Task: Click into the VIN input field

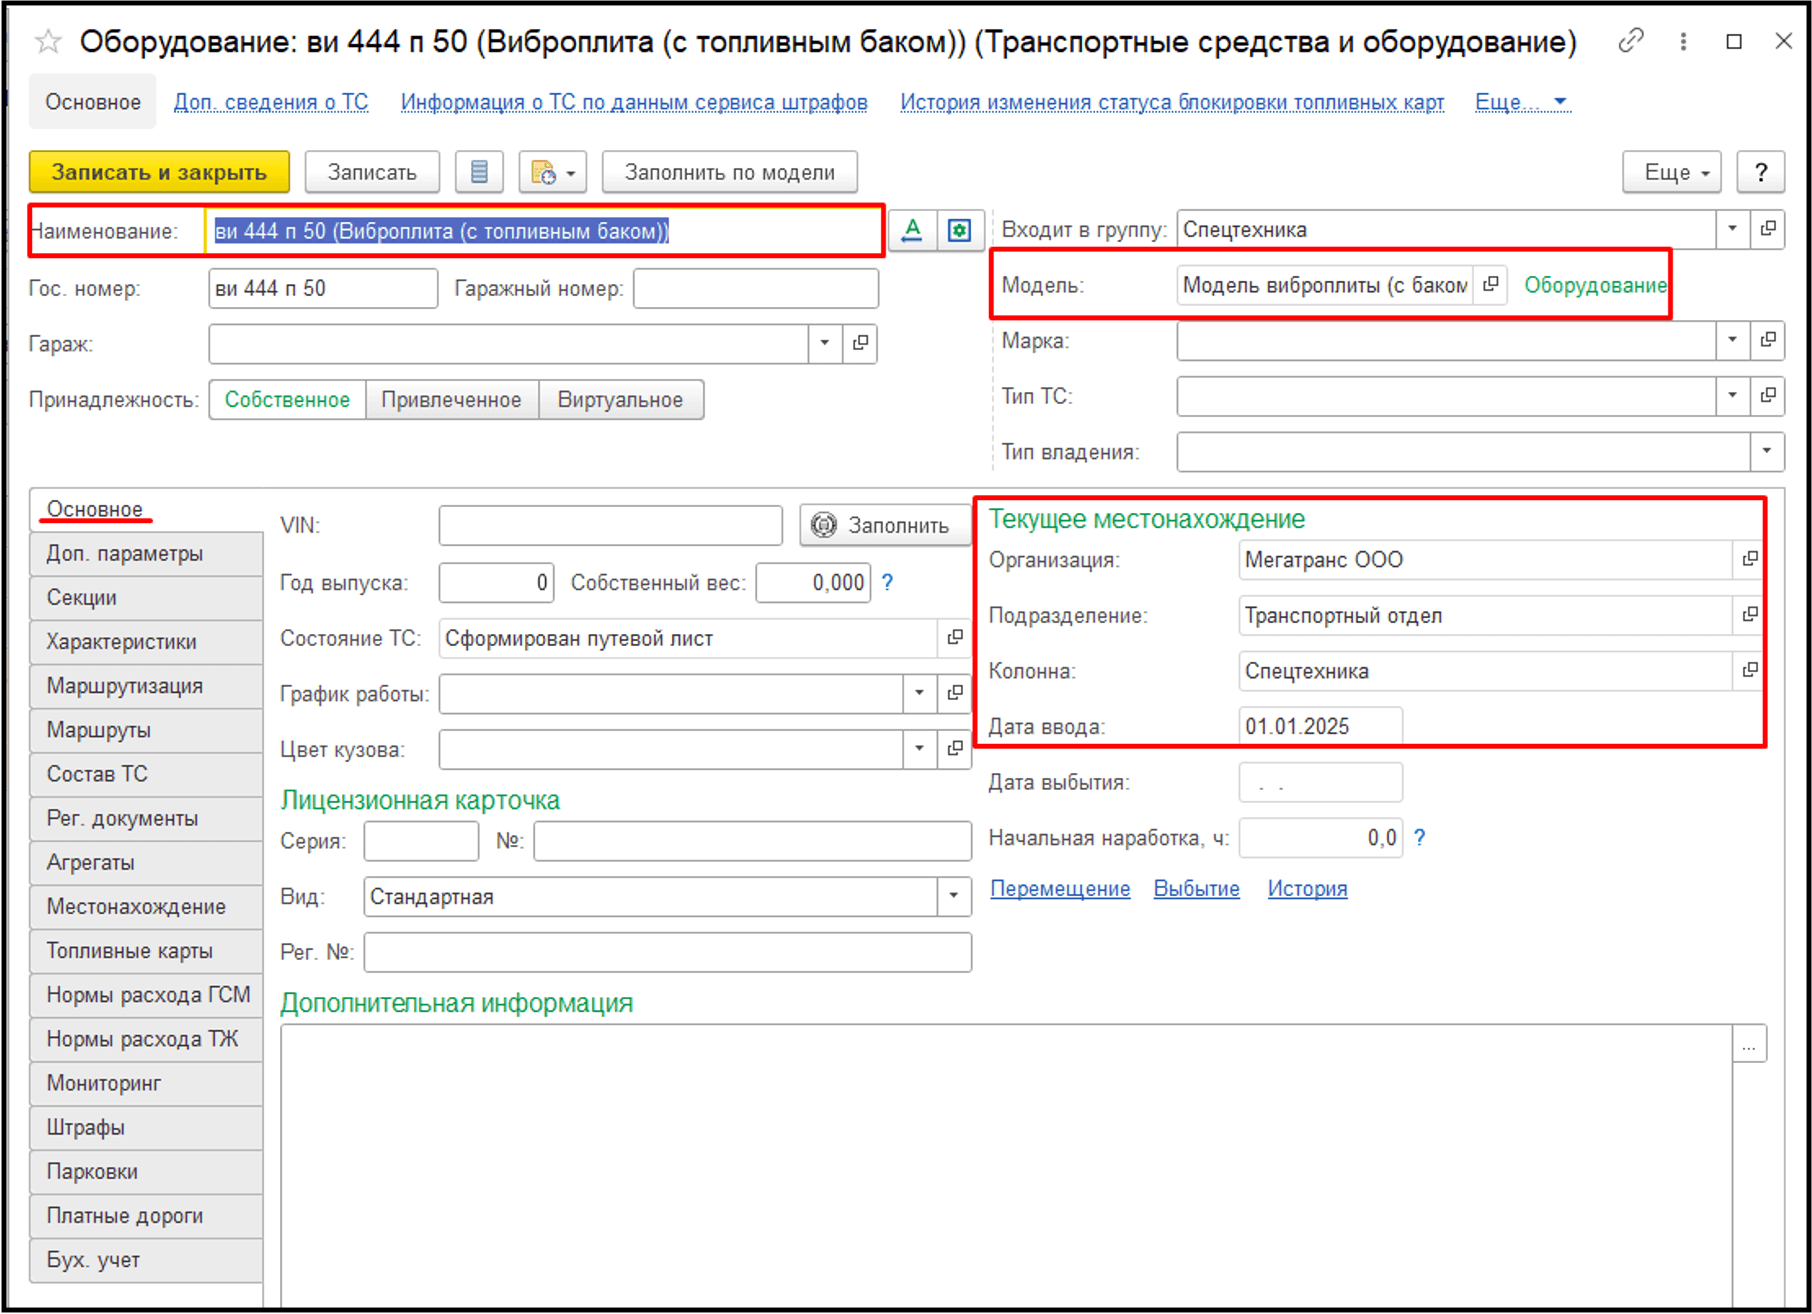Action: (610, 526)
